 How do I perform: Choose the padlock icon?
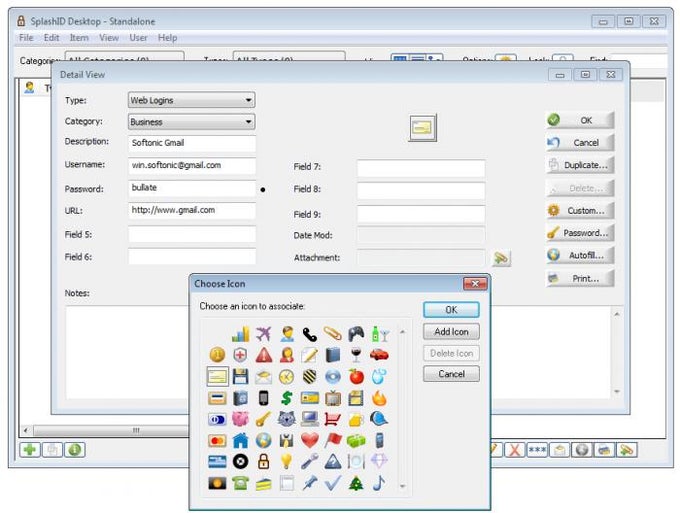[x=263, y=461]
